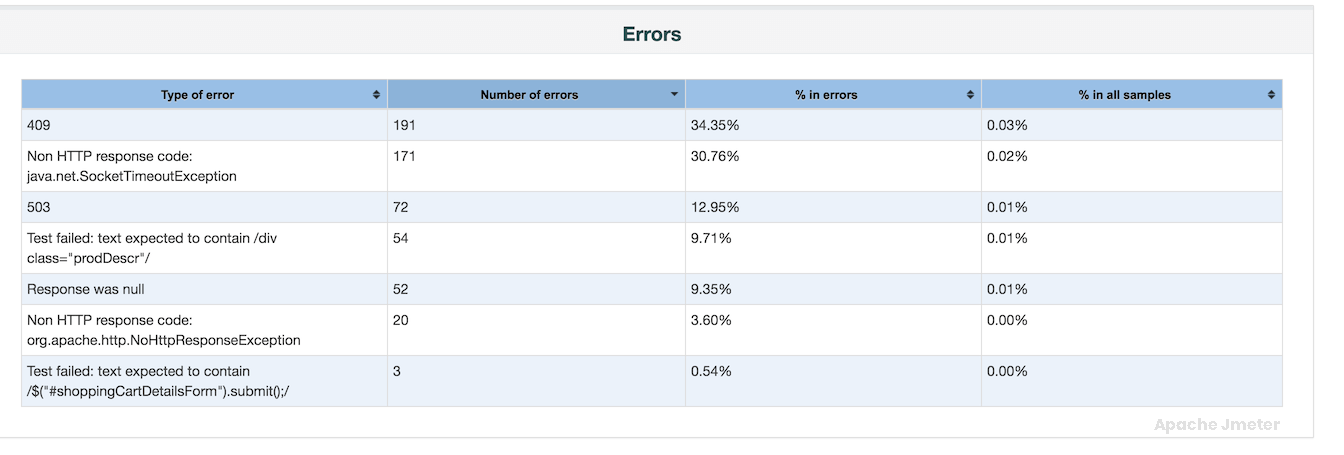This screenshot has width=1344, height=455.
Task: Click the 30.76% in errors value
Action: pyautogui.click(x=715, y=156)
